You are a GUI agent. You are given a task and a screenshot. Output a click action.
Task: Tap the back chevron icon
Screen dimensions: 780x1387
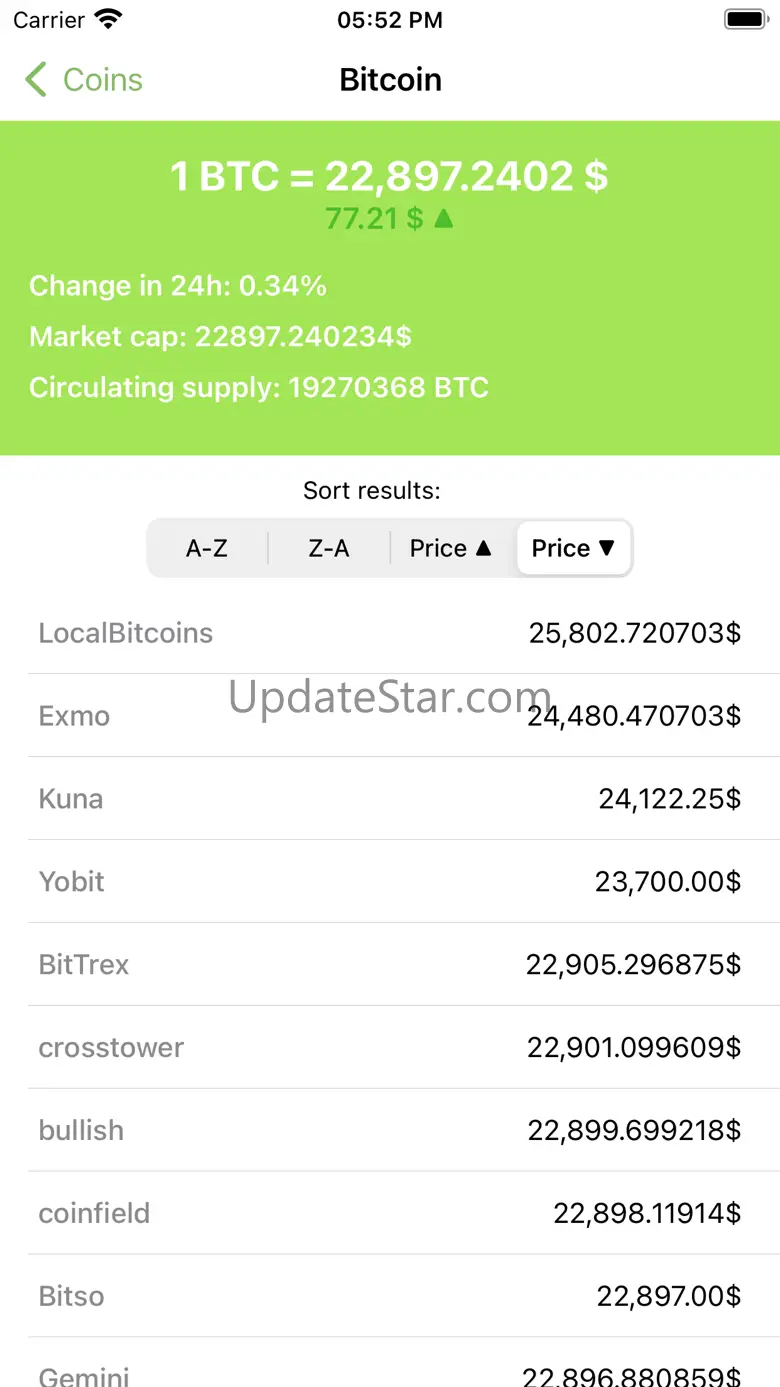[36, 80]
